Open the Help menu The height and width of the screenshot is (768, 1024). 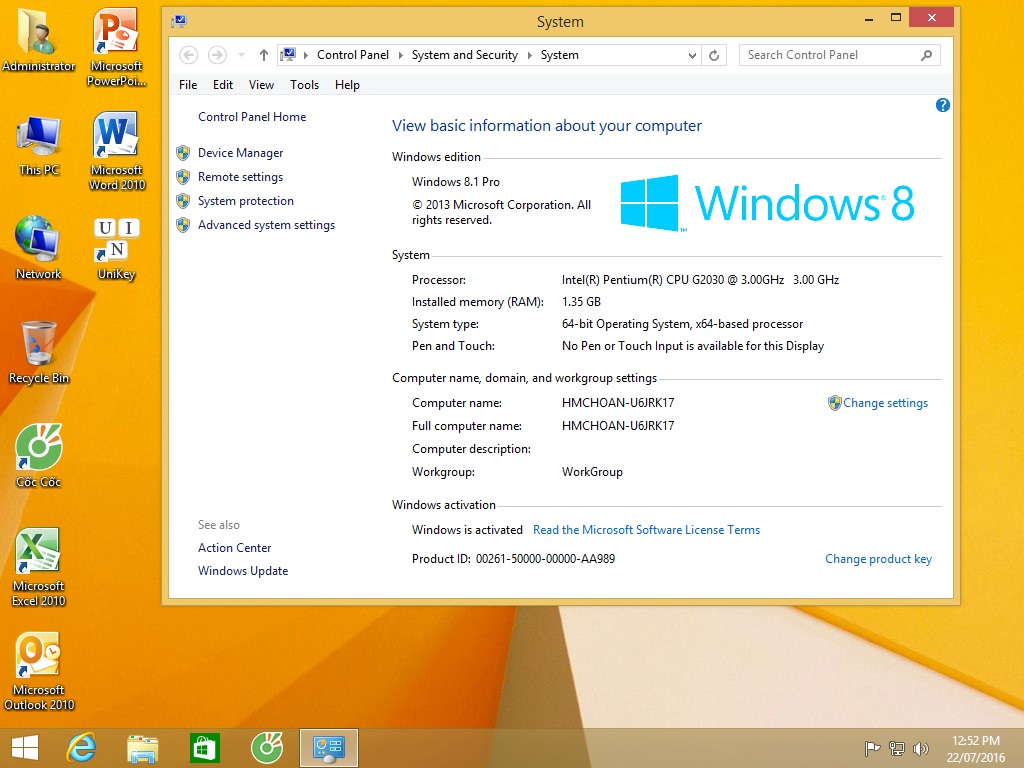tap(347, 85)
